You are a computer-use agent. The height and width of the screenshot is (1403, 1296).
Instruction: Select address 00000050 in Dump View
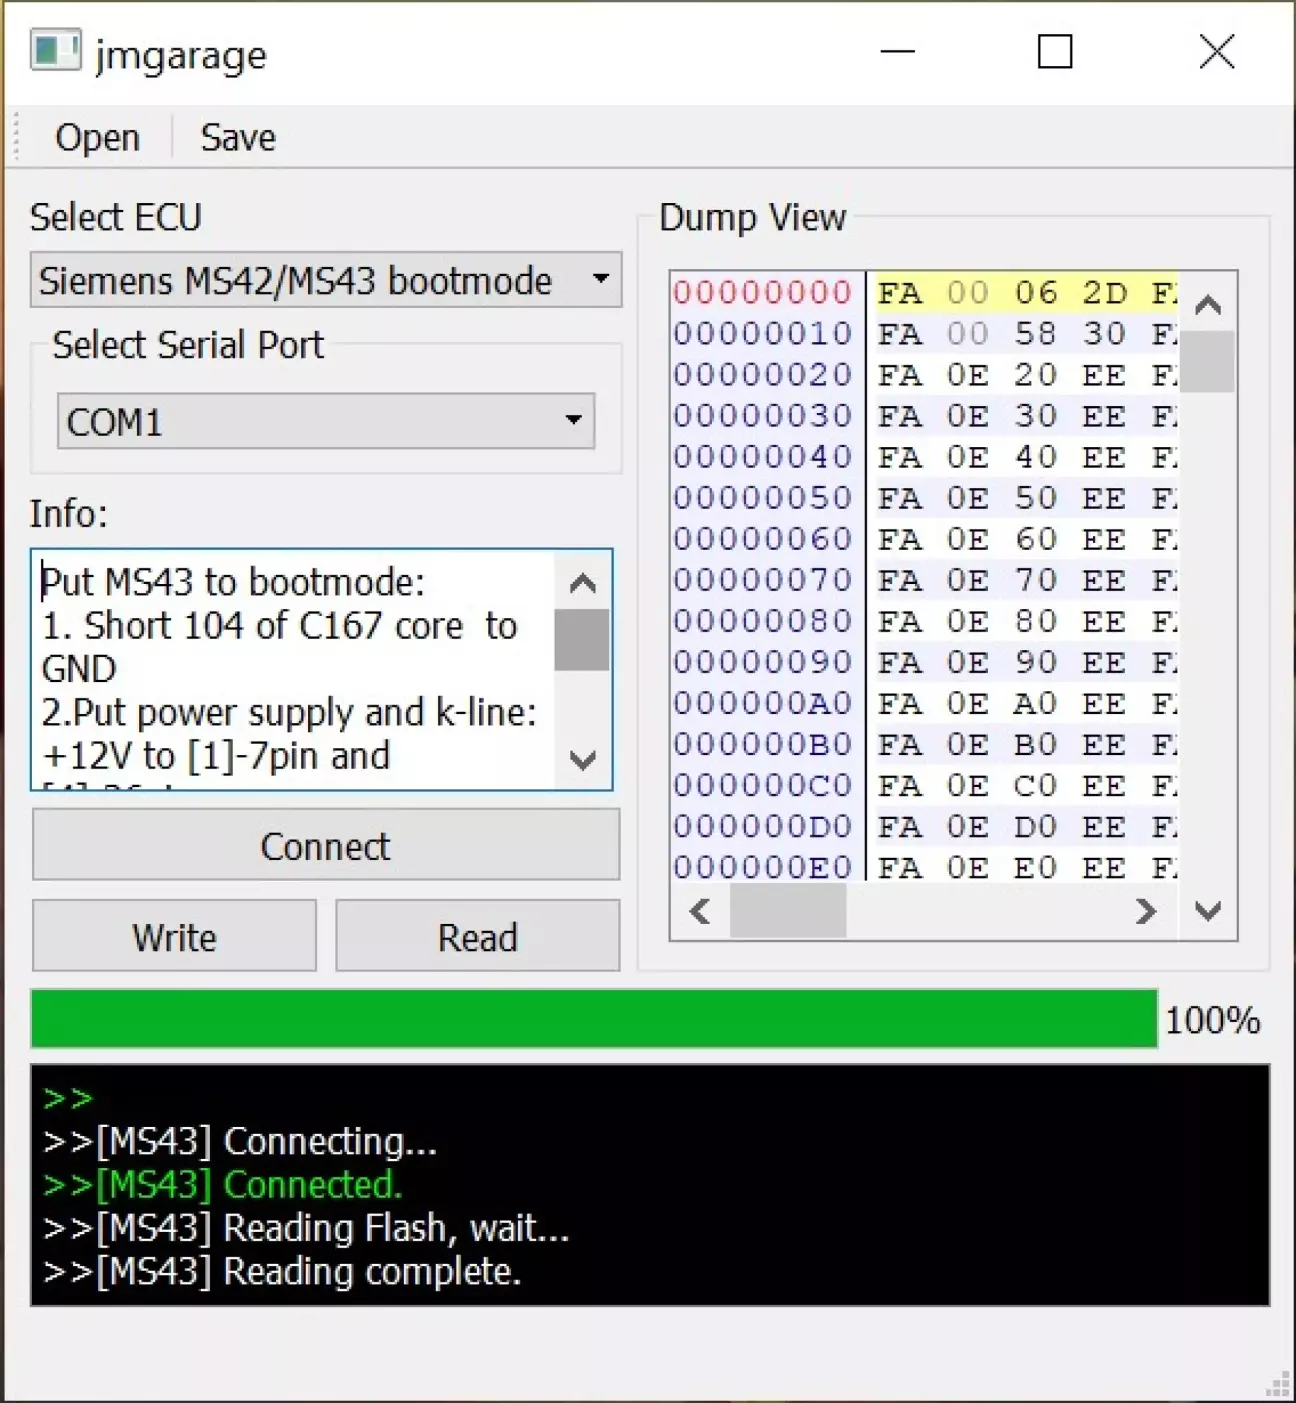pos(762,497)
